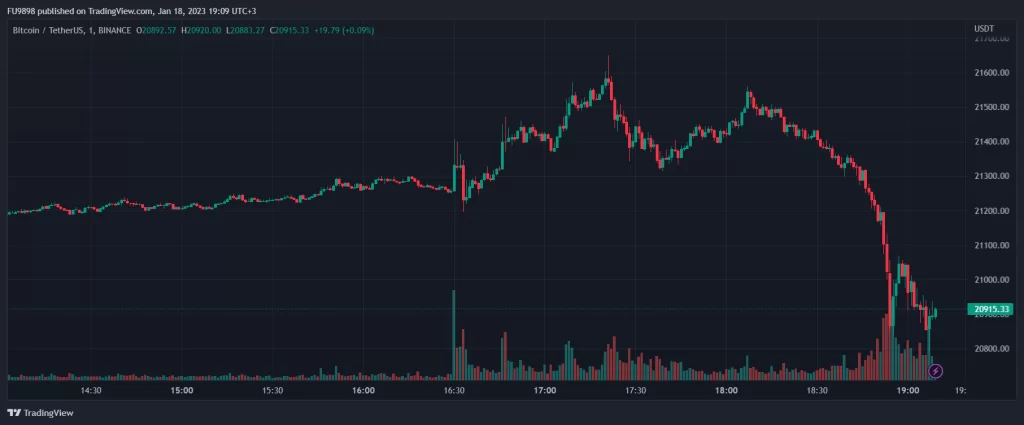Click the purple lightning bolt icon
Viewport: 1024px width, 425px height.
coord(935,371)
